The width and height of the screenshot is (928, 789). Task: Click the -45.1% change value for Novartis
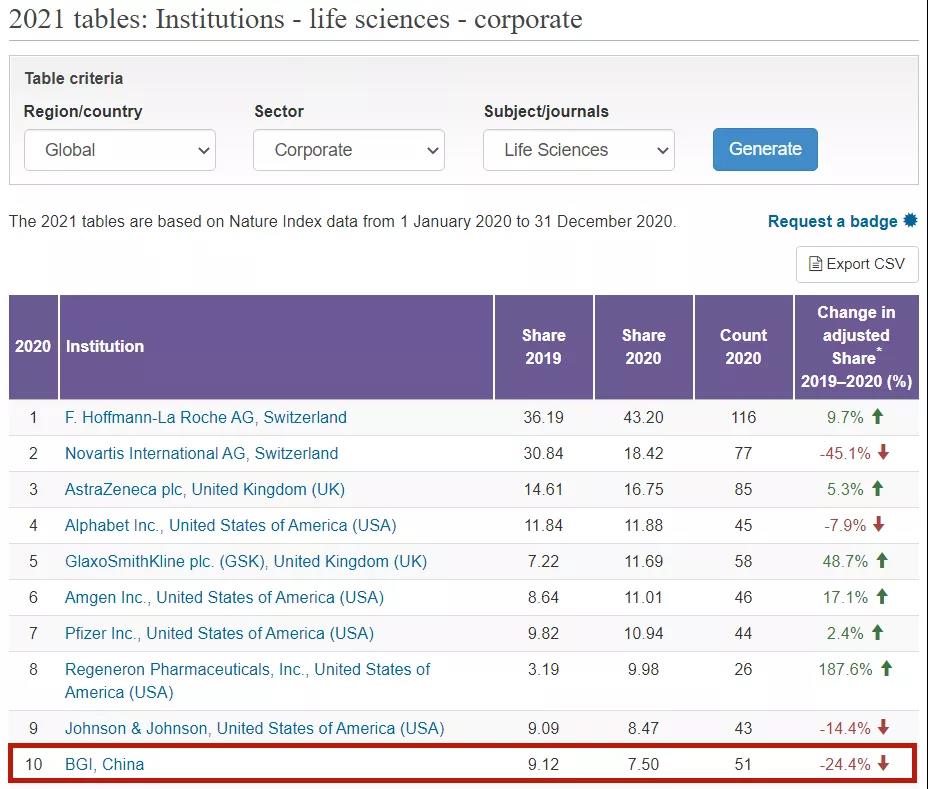click(845, 454)
